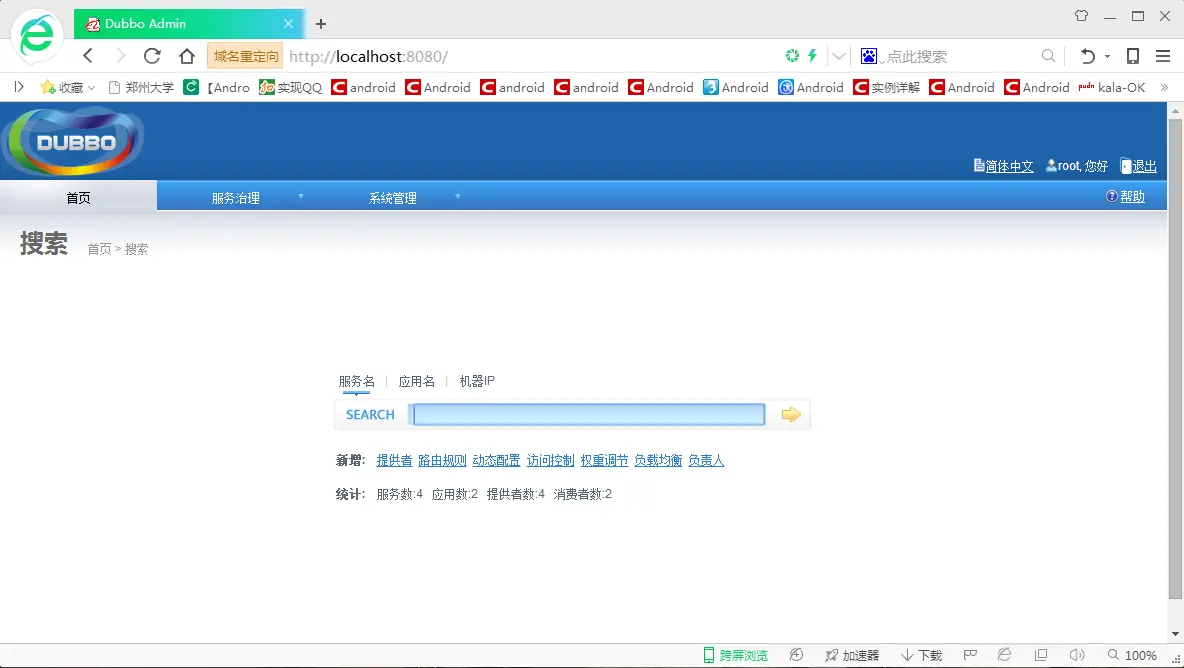Open the mobile view icon near browser menu
This screenshot has height=668, width=1184.
pos(1131,56)
